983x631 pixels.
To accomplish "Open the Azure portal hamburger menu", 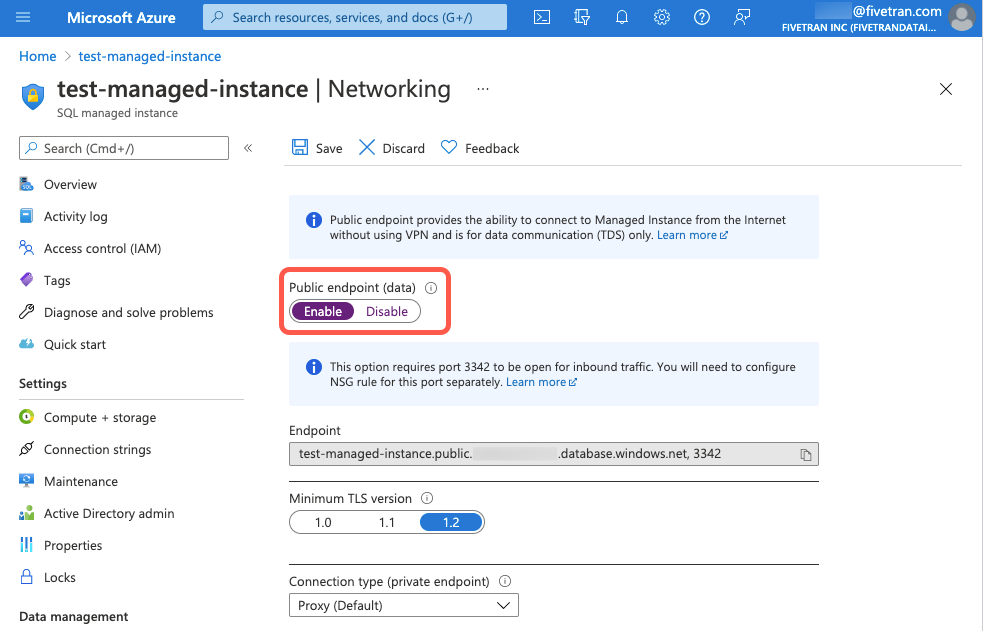I will [23, 17].
